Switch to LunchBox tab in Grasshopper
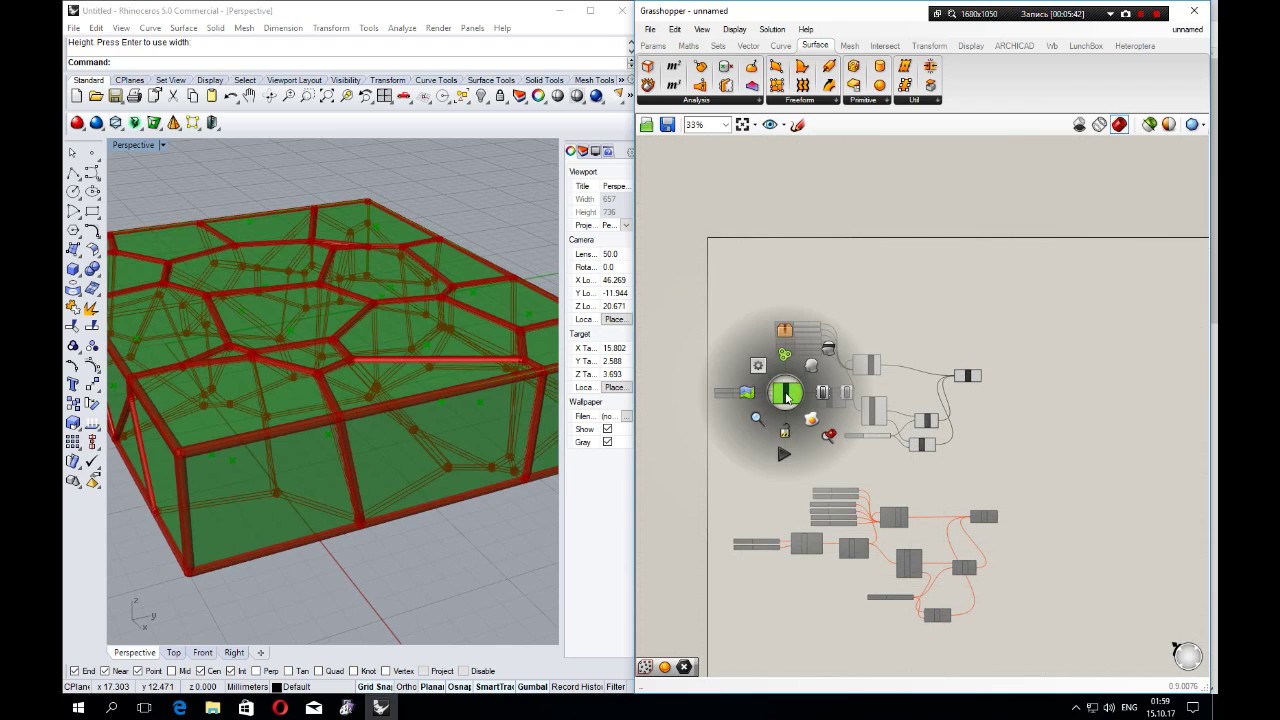This screenshot has width=1280, height=720. point(1086,46)
